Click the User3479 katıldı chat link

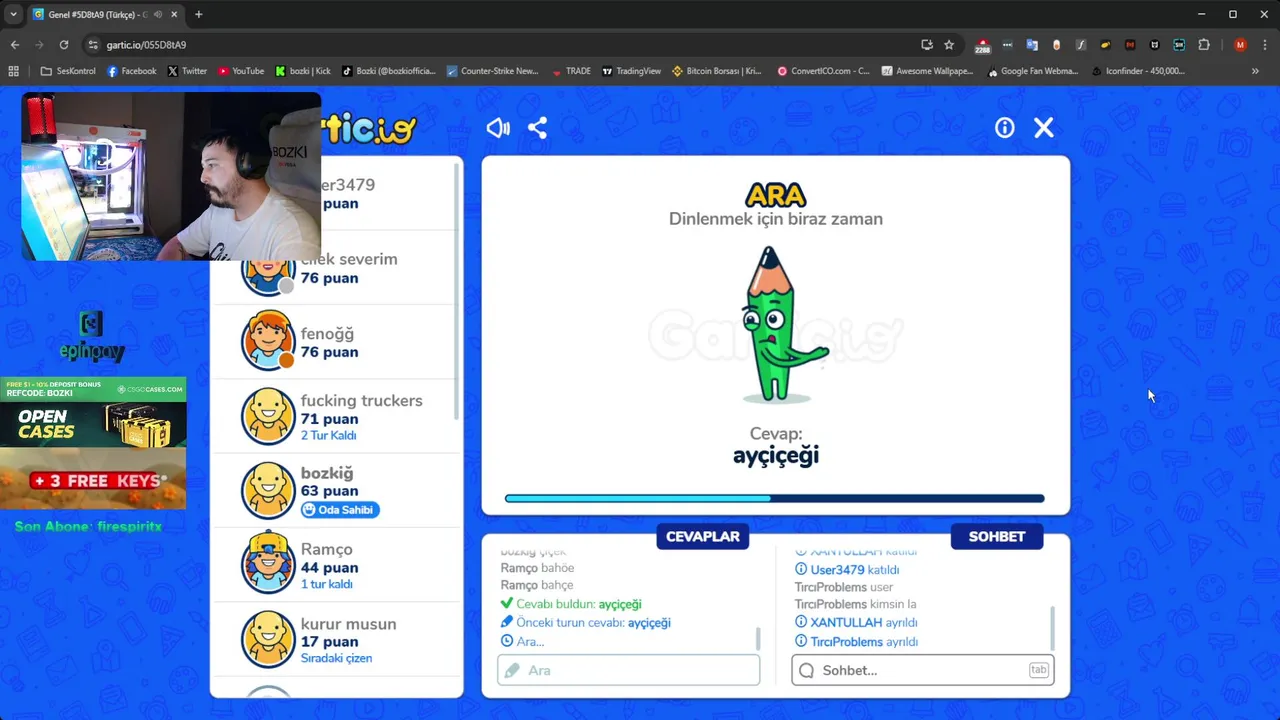[x=847, y=570]
